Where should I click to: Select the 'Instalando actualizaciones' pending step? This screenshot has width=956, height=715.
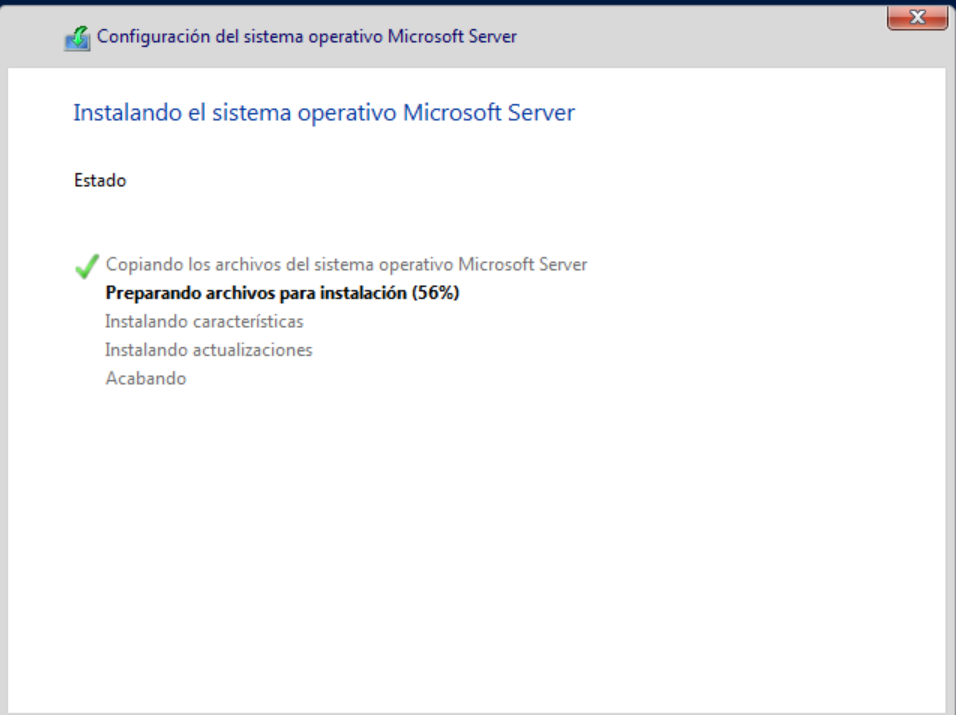(x=209, y=350)
